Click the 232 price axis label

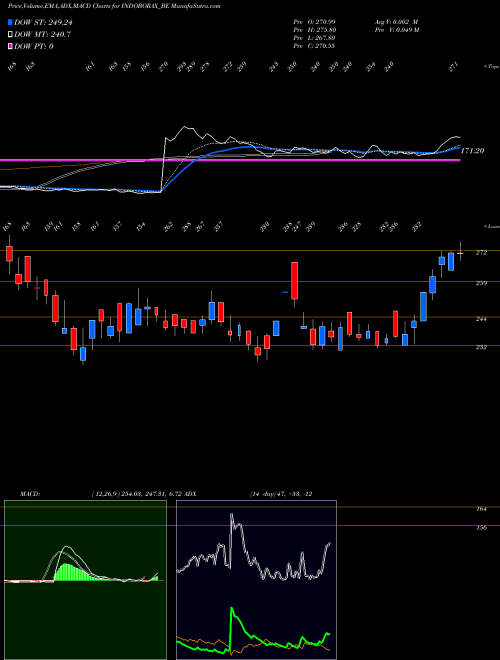(x=481, y=347)
